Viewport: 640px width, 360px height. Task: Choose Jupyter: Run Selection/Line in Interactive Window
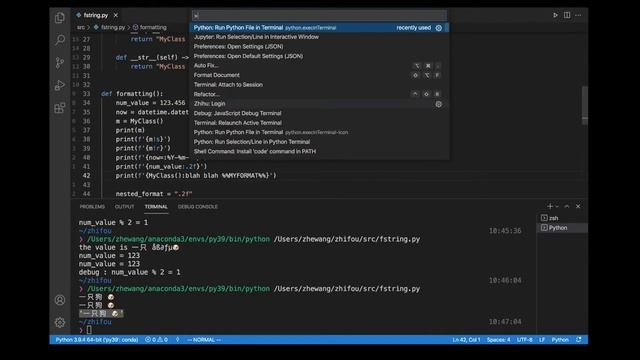[x=319, y=37]
